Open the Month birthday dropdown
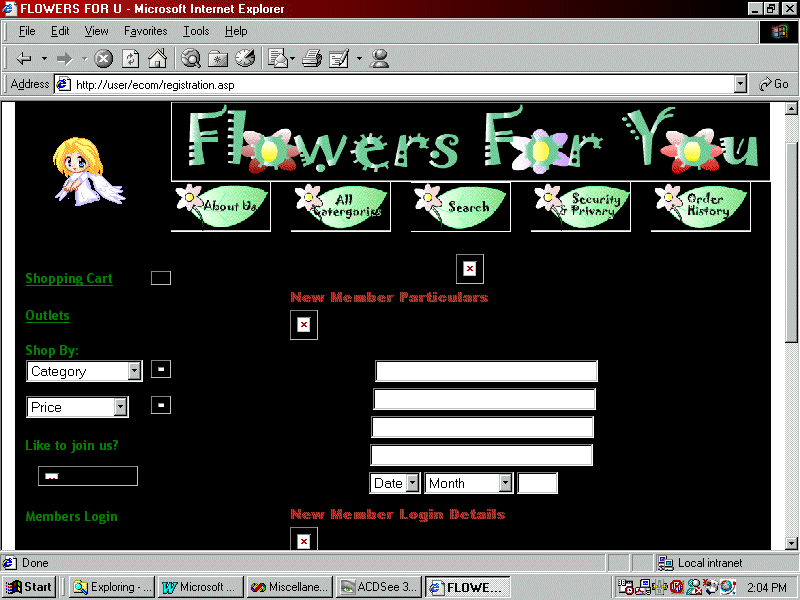Viewport: 800px width, 600px height. point(505,482)
